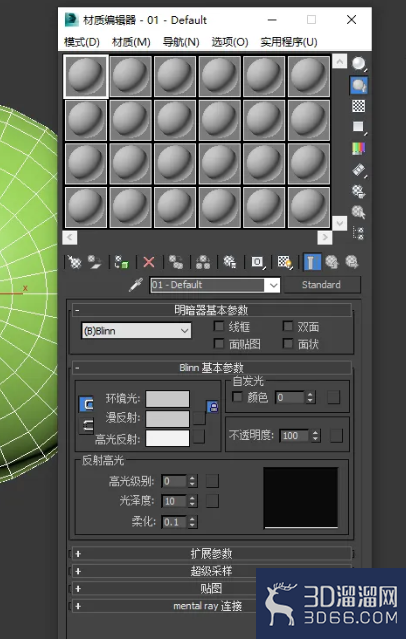Click the 漫反射 color swatch
406x639 pixels.
coord(168,419)
